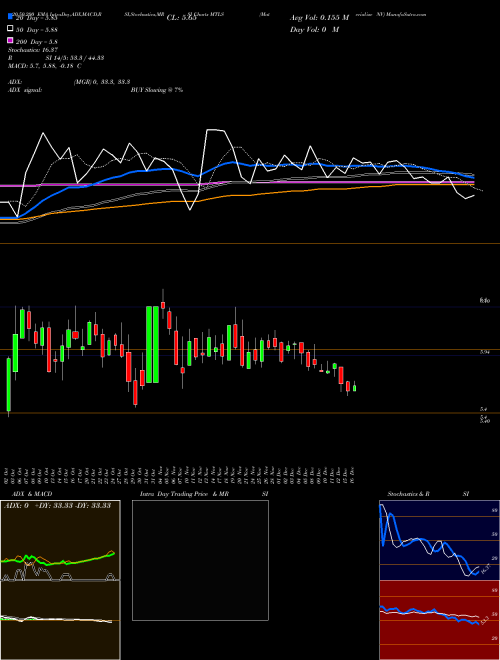Click the tall green candlestick pair at 31 Oct
The image size is (500, 660).
152,344
